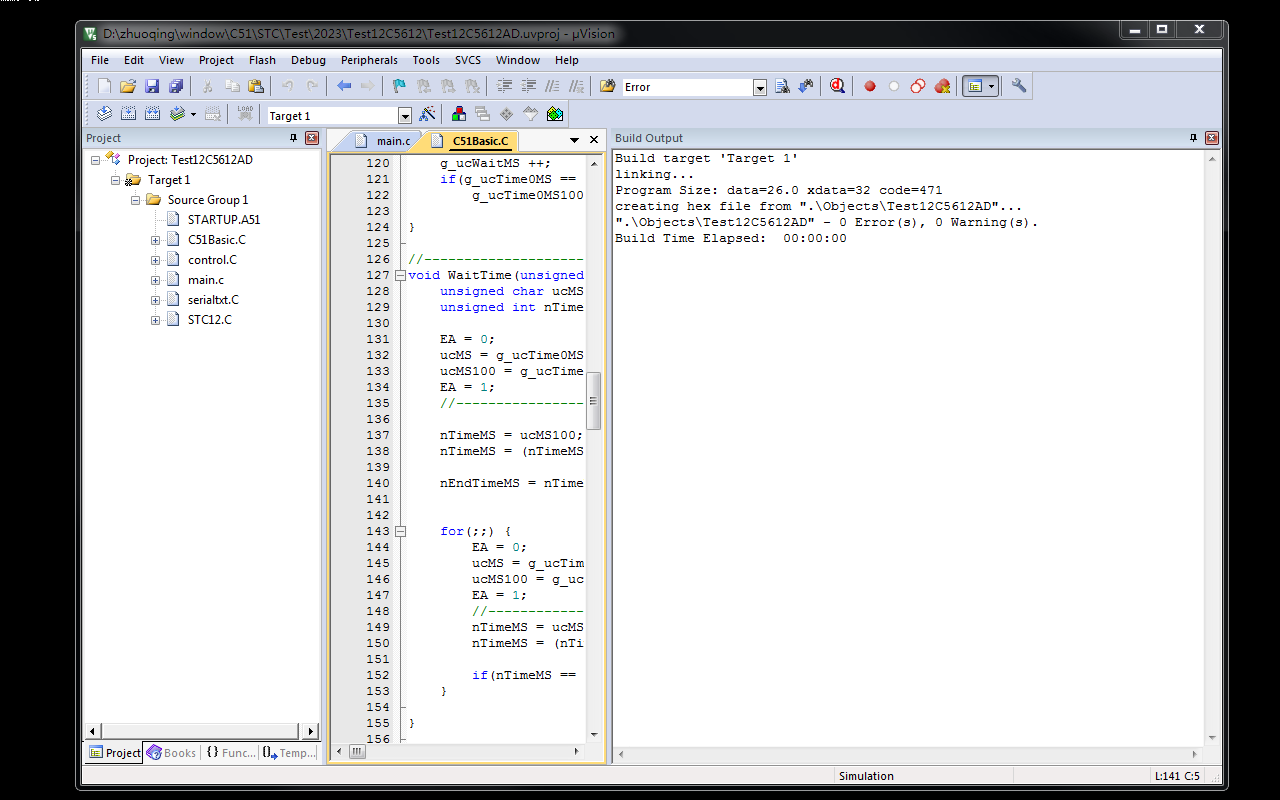Open the Error search dropdown
The image size is (1280, 800).
pyautogui.click(x=760, y=88)
